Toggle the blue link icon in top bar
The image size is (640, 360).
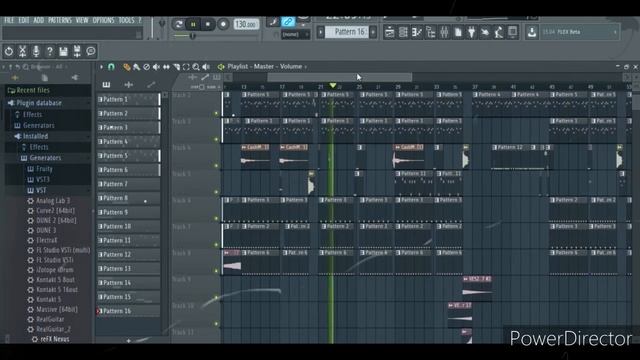click(288, 22)
